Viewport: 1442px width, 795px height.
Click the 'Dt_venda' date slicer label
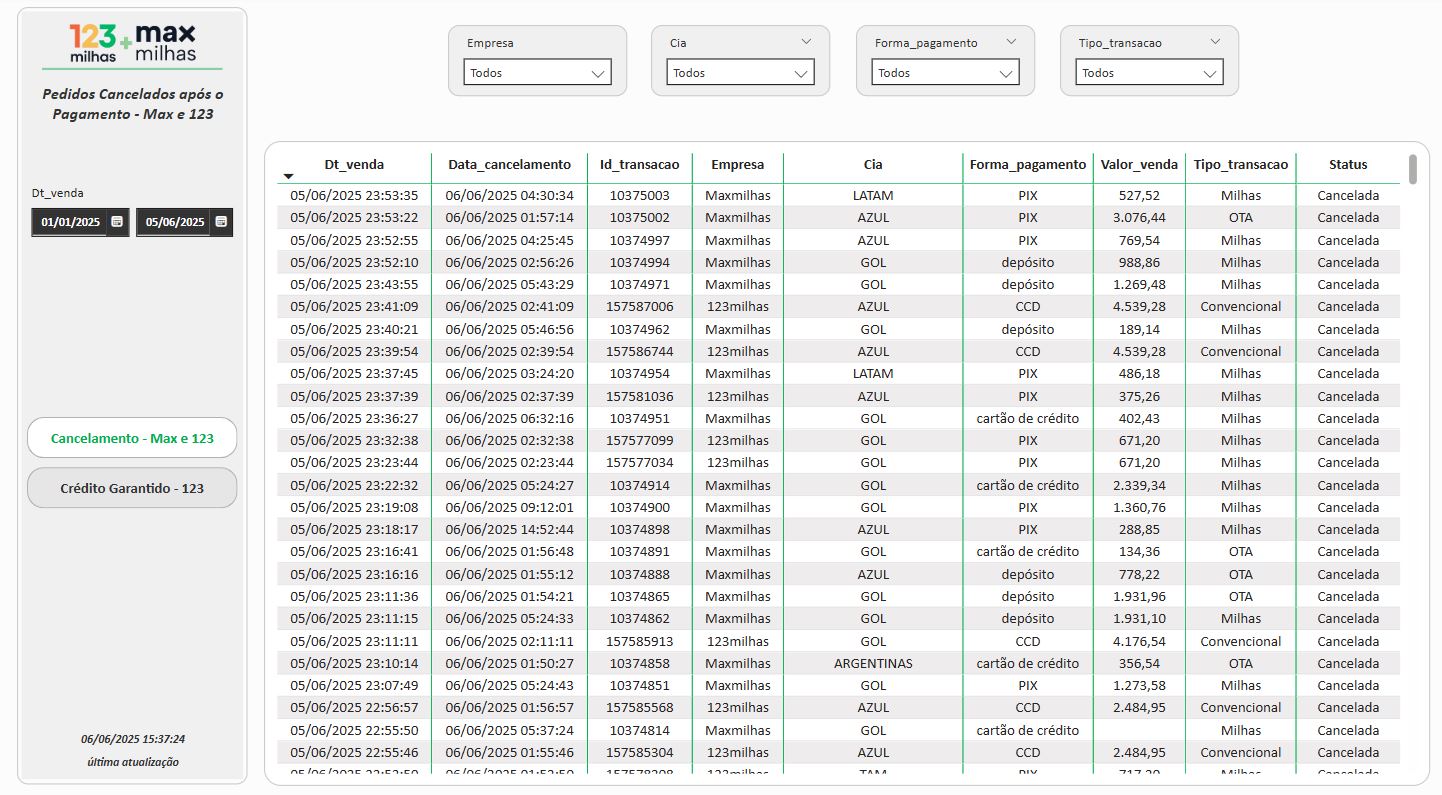[58, 193]
